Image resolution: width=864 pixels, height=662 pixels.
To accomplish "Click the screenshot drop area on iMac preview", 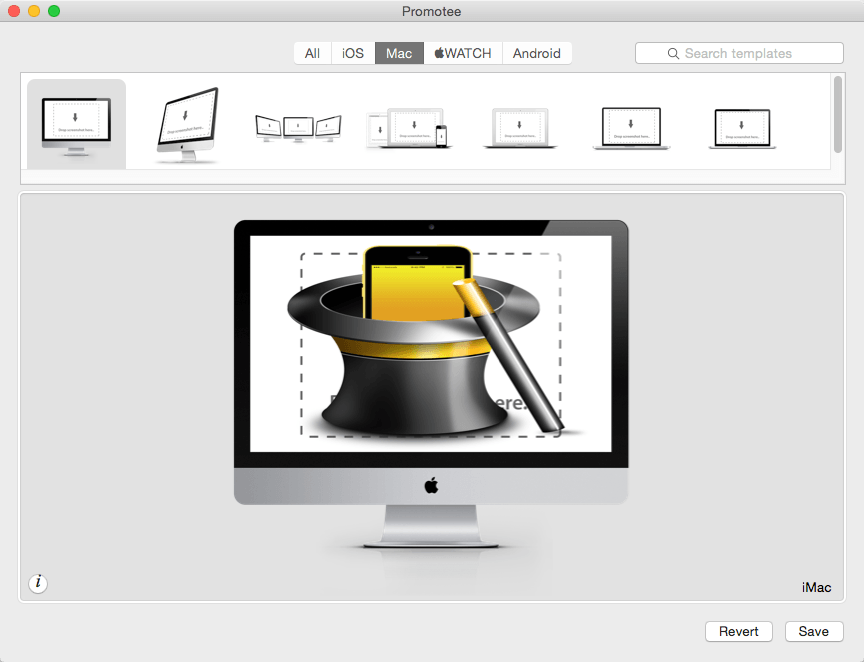I will pos(430,344).
